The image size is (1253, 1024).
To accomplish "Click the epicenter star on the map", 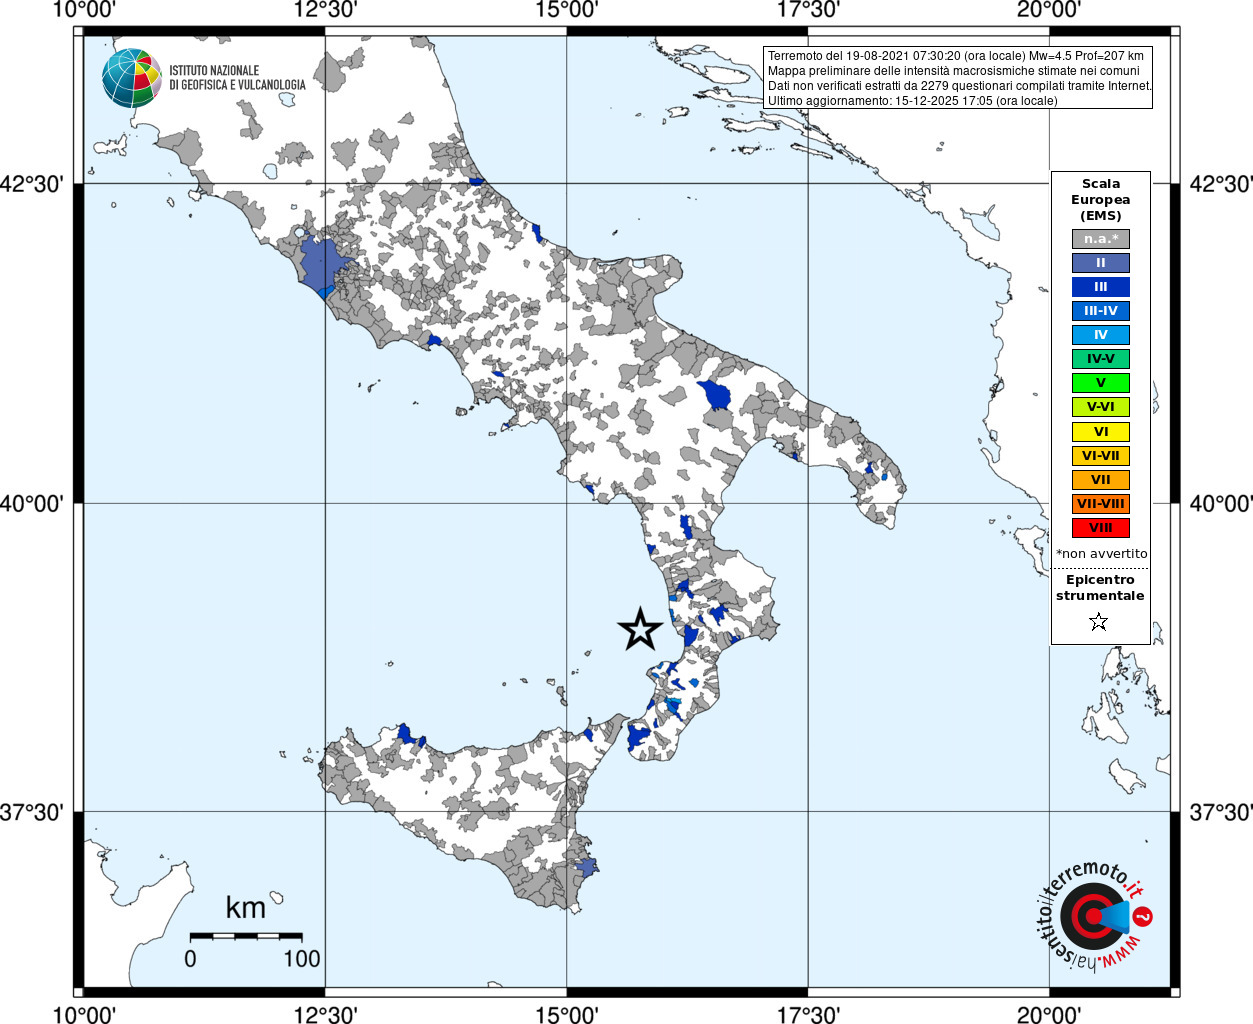I will click(x=640, y=629).
